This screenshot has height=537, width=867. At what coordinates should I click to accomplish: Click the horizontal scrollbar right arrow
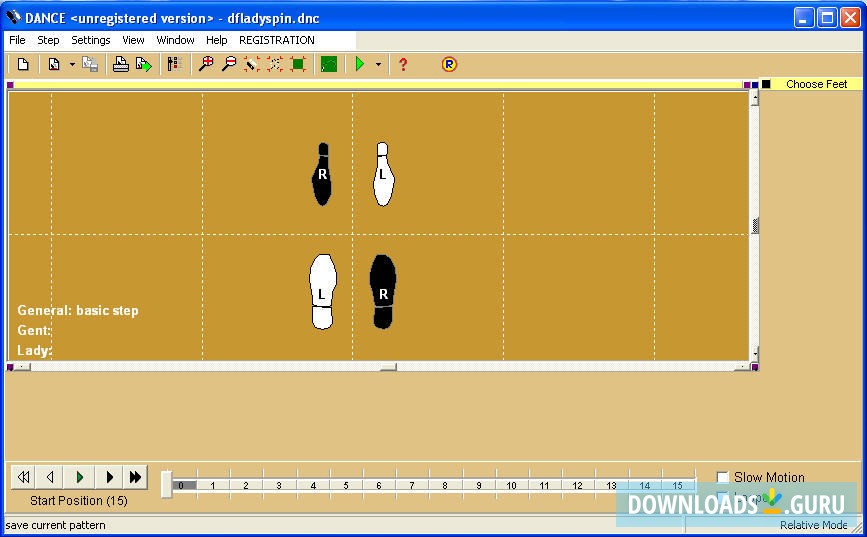(743, 367)
